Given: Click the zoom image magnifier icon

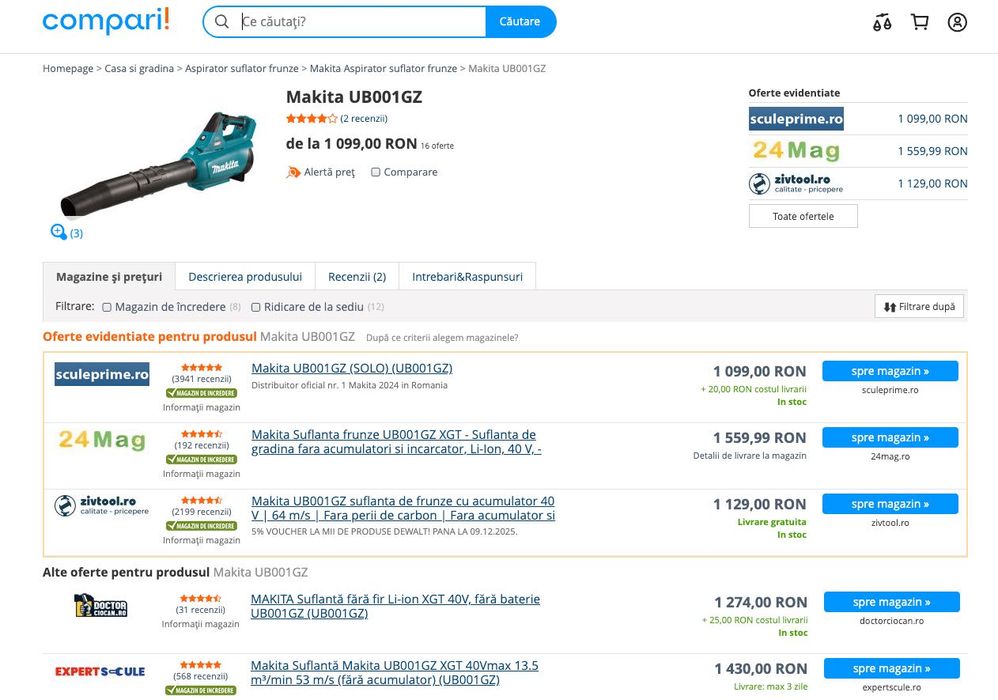Looking at the screenshot, I should click(x=58, y=232).
